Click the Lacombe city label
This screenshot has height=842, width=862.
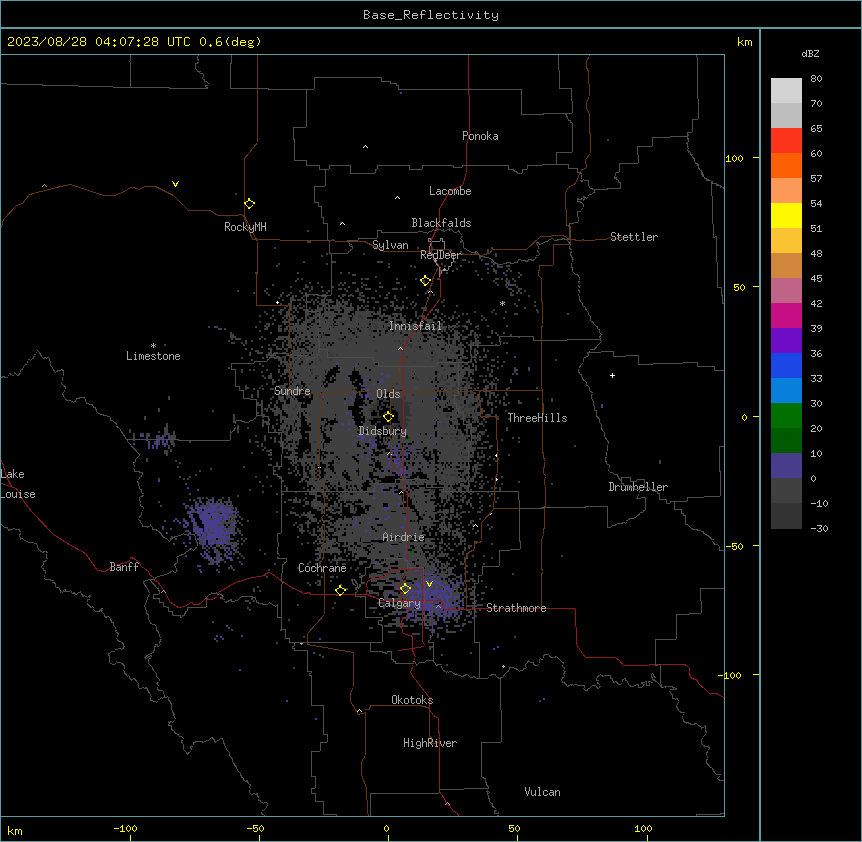450,191
